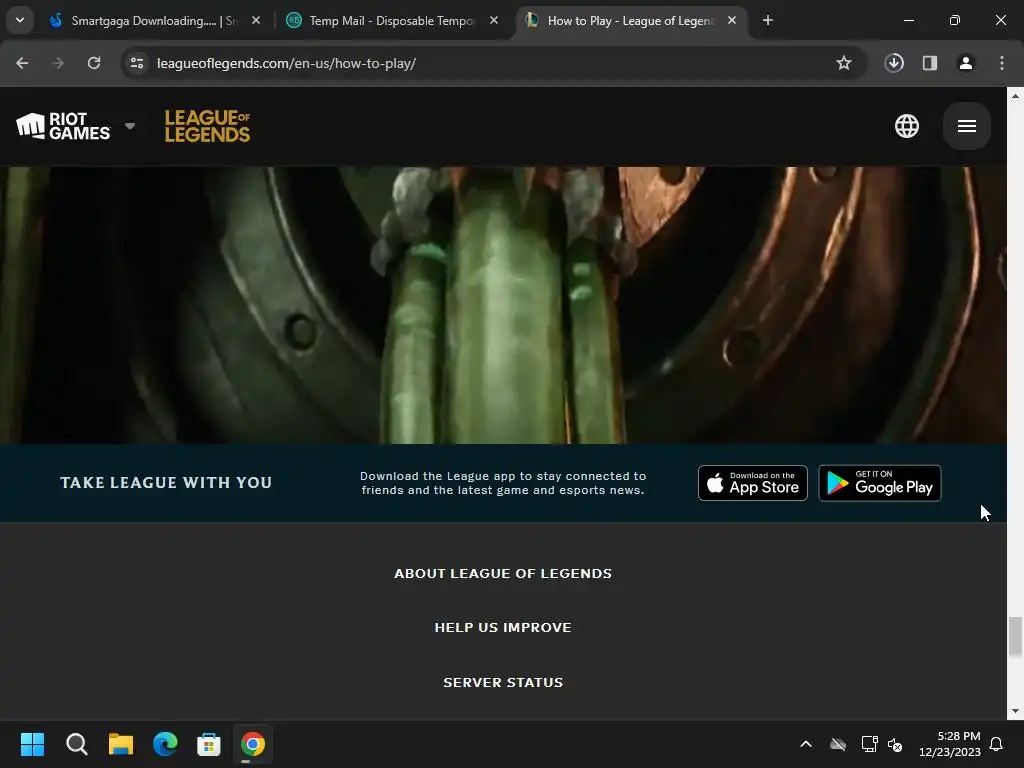
Task: Close the How to Play tab
Action: (x=732, y=21)
